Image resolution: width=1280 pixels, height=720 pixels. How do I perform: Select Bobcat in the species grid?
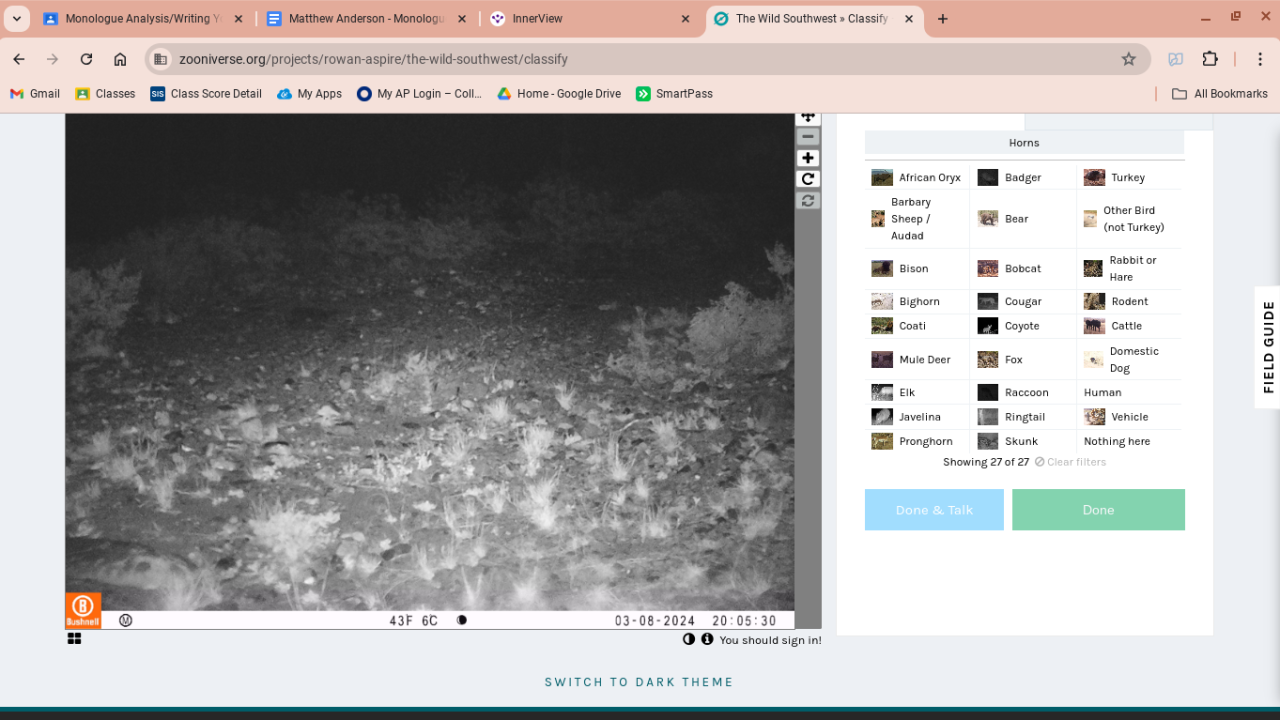pos(1023,269)
